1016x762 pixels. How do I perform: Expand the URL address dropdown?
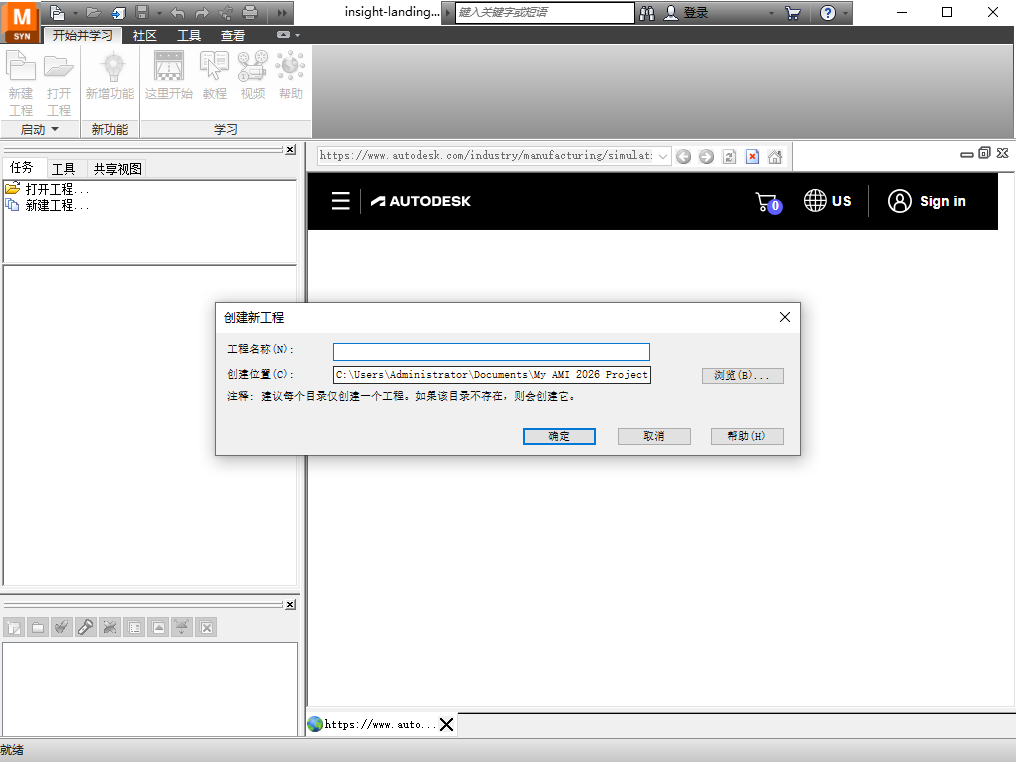pos(662,156)
